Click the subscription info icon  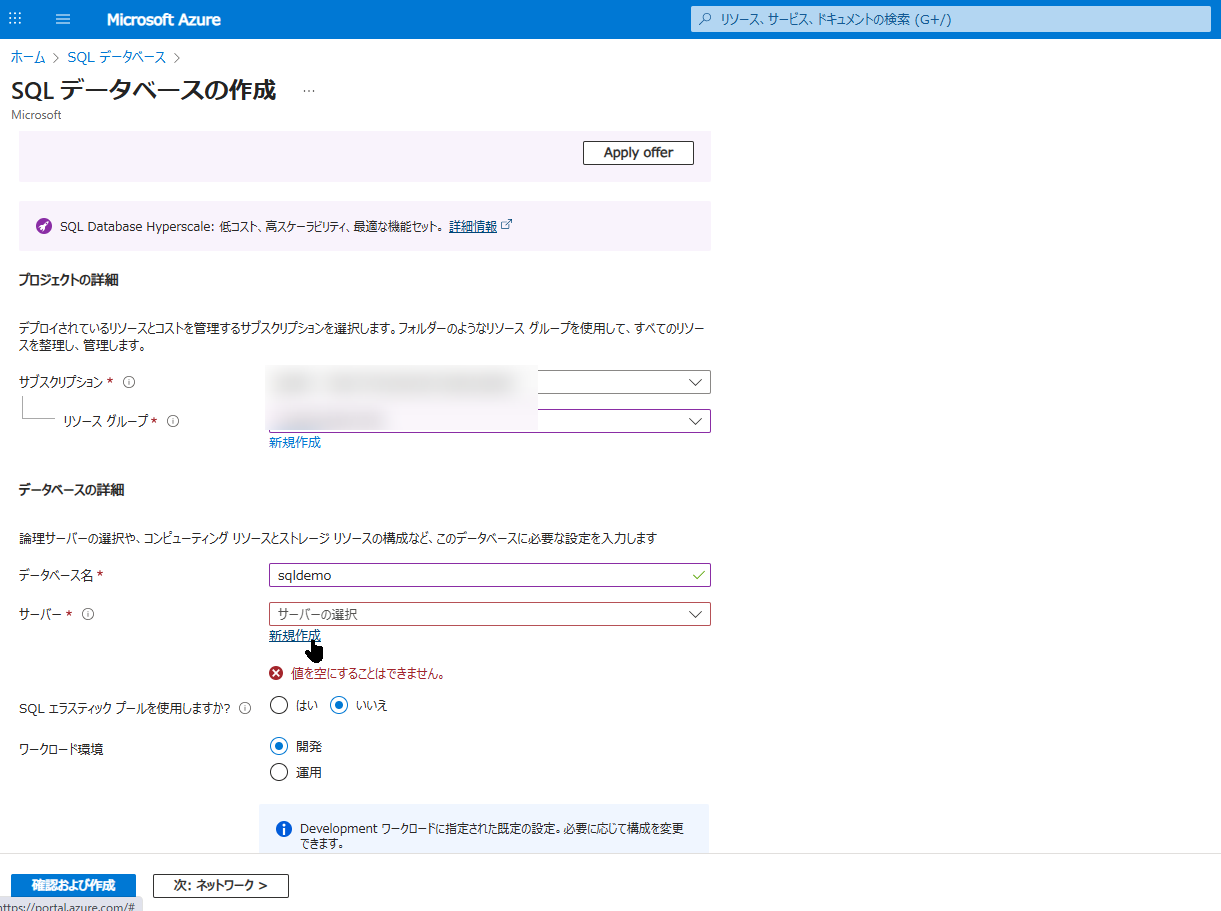(x=129, y=382)
